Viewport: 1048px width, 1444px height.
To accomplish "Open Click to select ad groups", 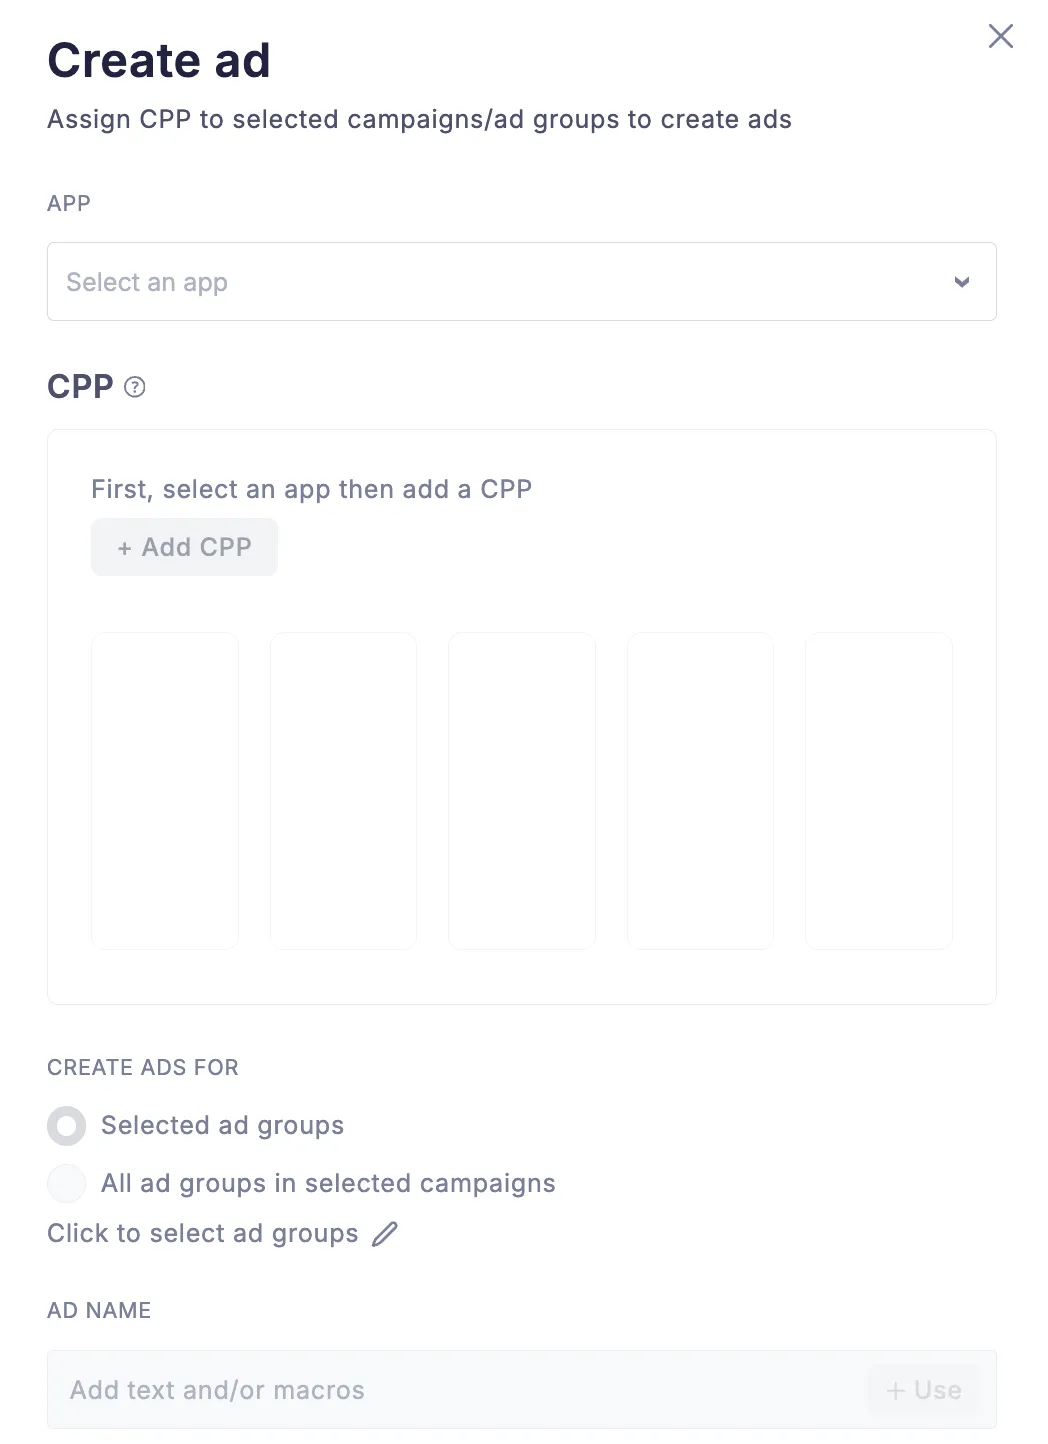I will pos(203,1234).
